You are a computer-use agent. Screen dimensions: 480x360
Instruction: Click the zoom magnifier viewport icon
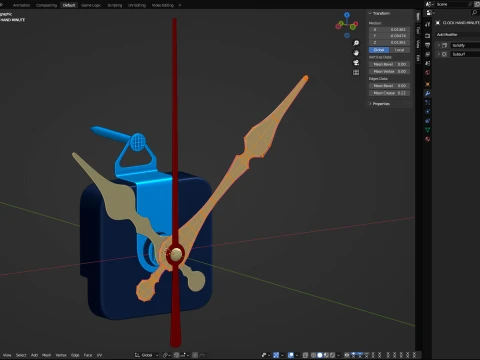(356, 43)
